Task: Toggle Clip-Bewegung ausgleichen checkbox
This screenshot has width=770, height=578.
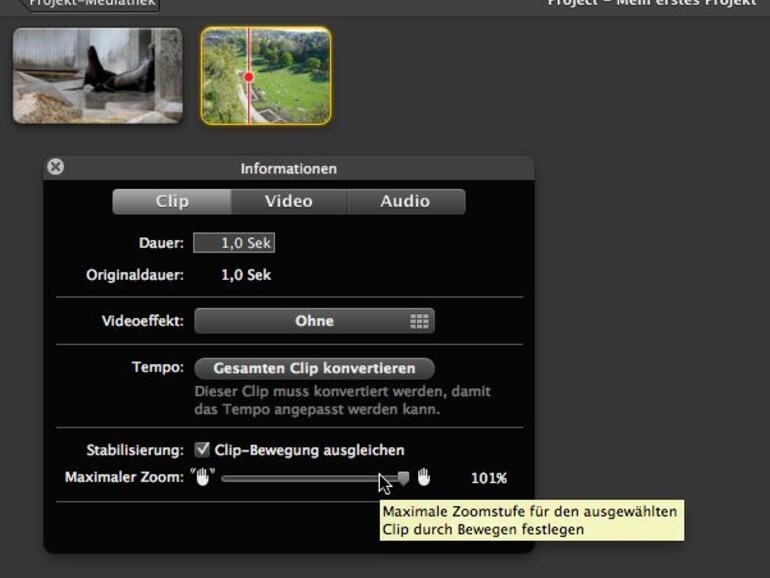Action: point(202,449)
